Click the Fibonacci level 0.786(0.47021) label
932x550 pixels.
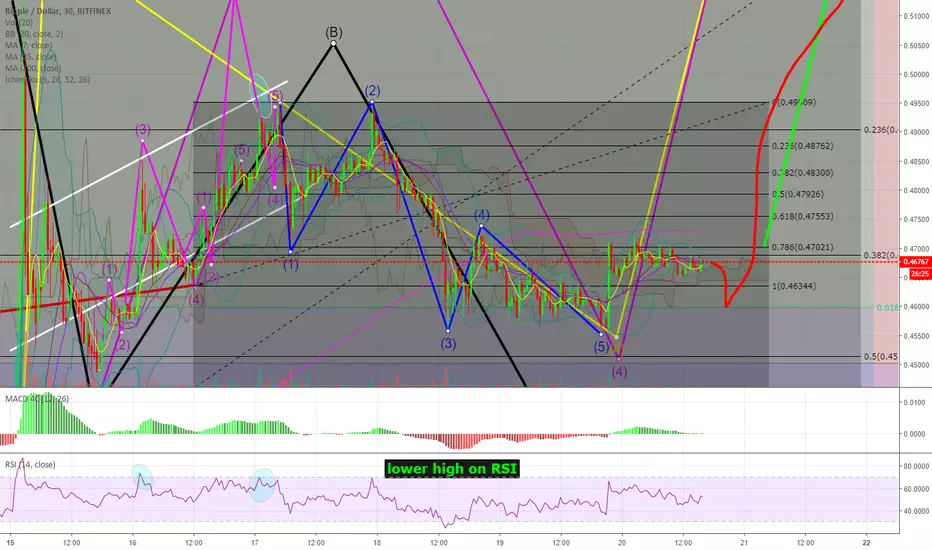click(802, 247)
